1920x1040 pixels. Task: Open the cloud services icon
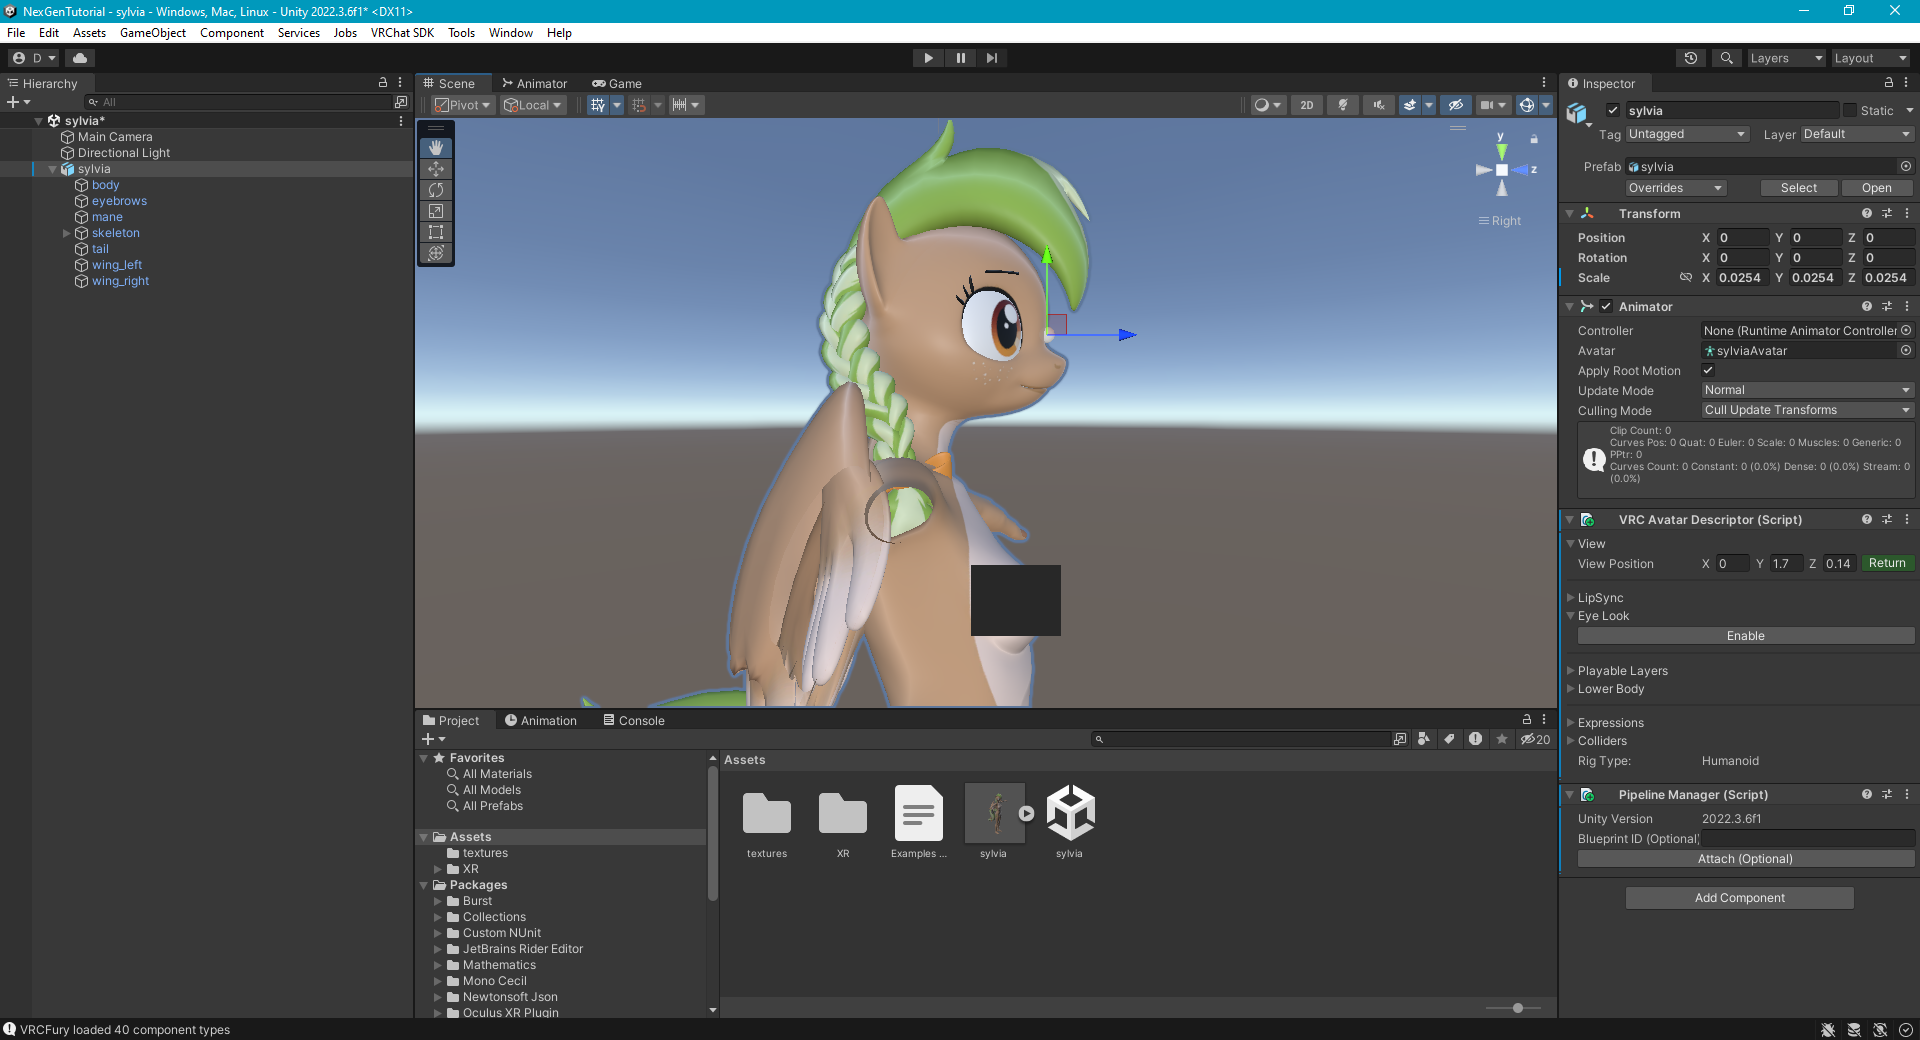coord(80,58)
